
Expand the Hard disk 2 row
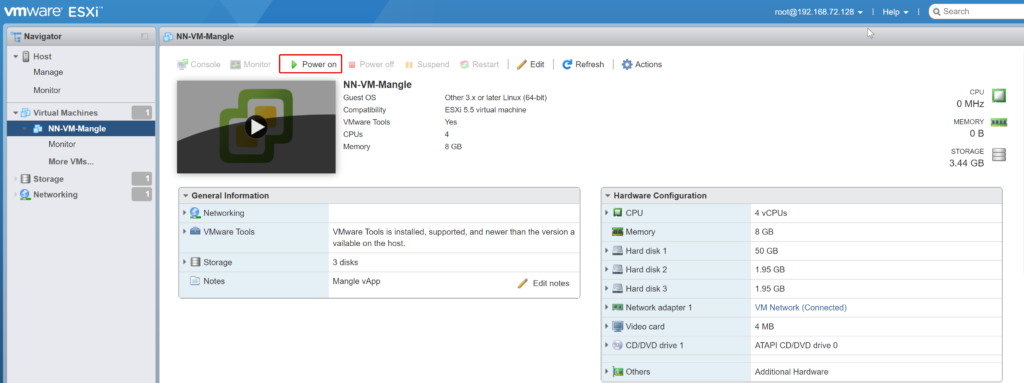point(608,269)
